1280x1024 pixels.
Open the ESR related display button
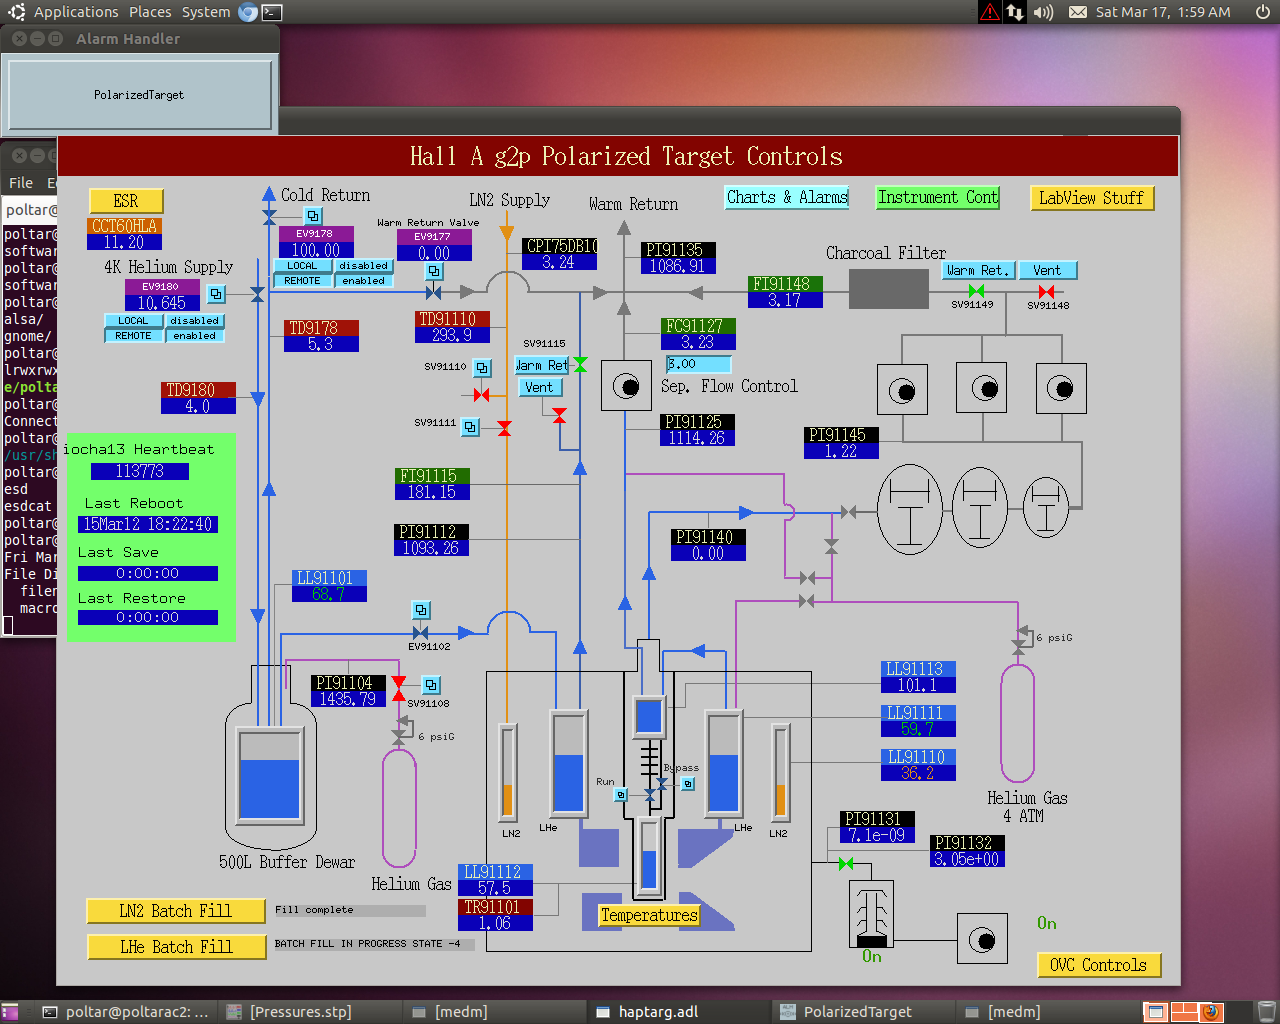point(126,201)
